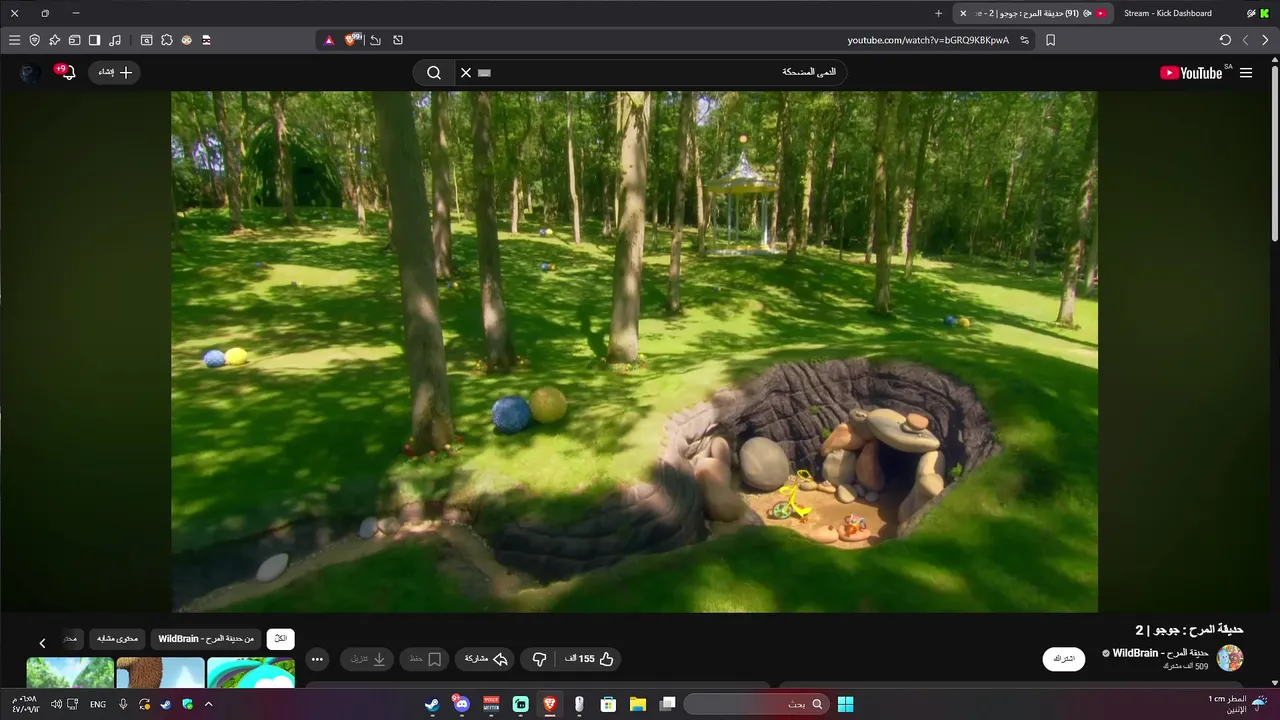This screenshot has height=720, width=1280.
Task: Share the video with "مشاركة" button
Action: tap(486, 659)
